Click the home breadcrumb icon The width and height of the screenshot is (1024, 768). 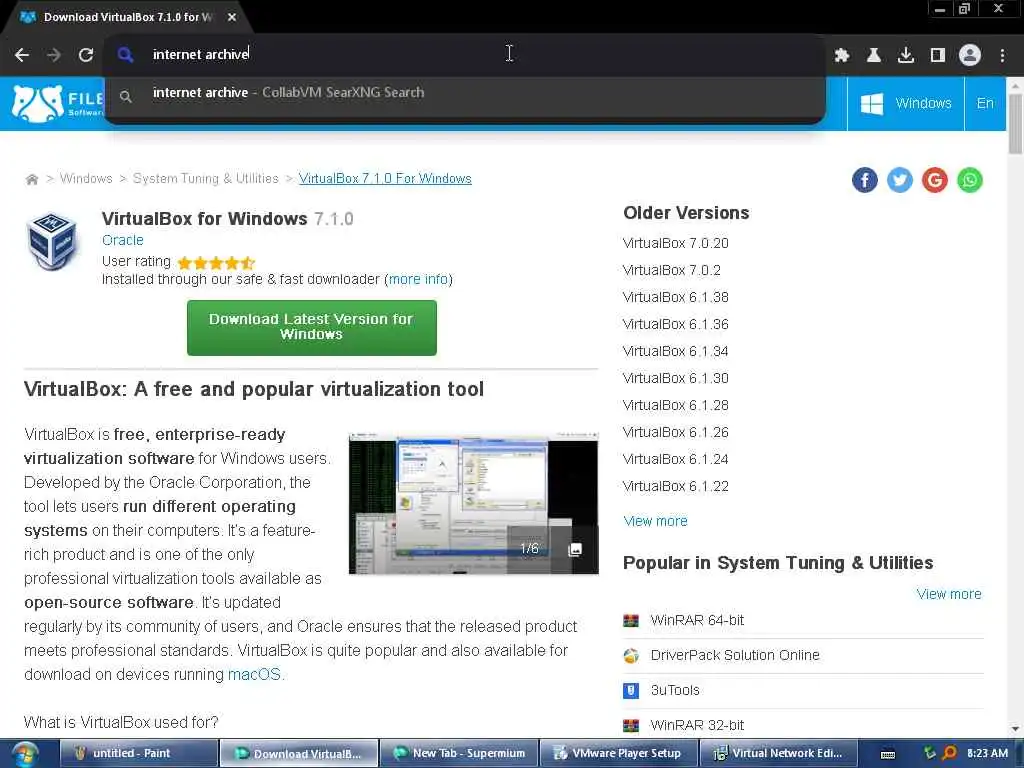31,179
